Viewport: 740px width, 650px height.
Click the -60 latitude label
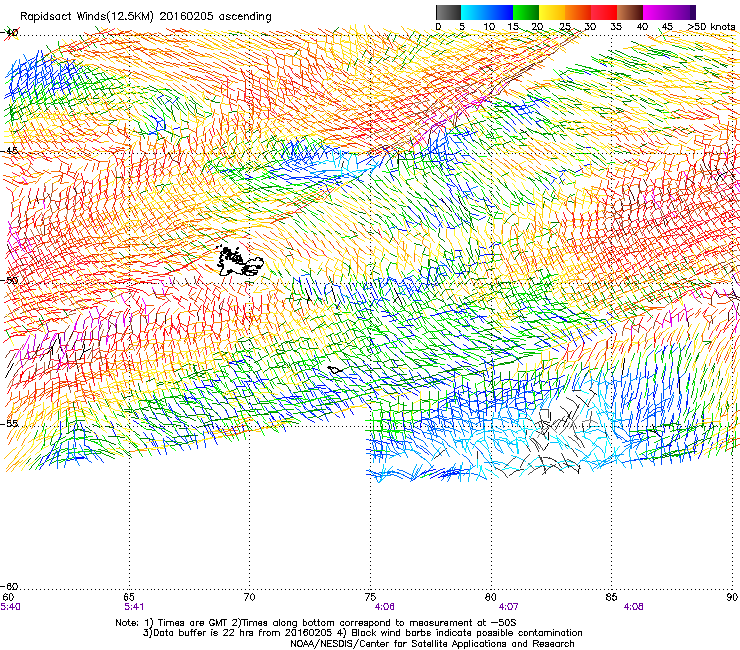(9, 586)
